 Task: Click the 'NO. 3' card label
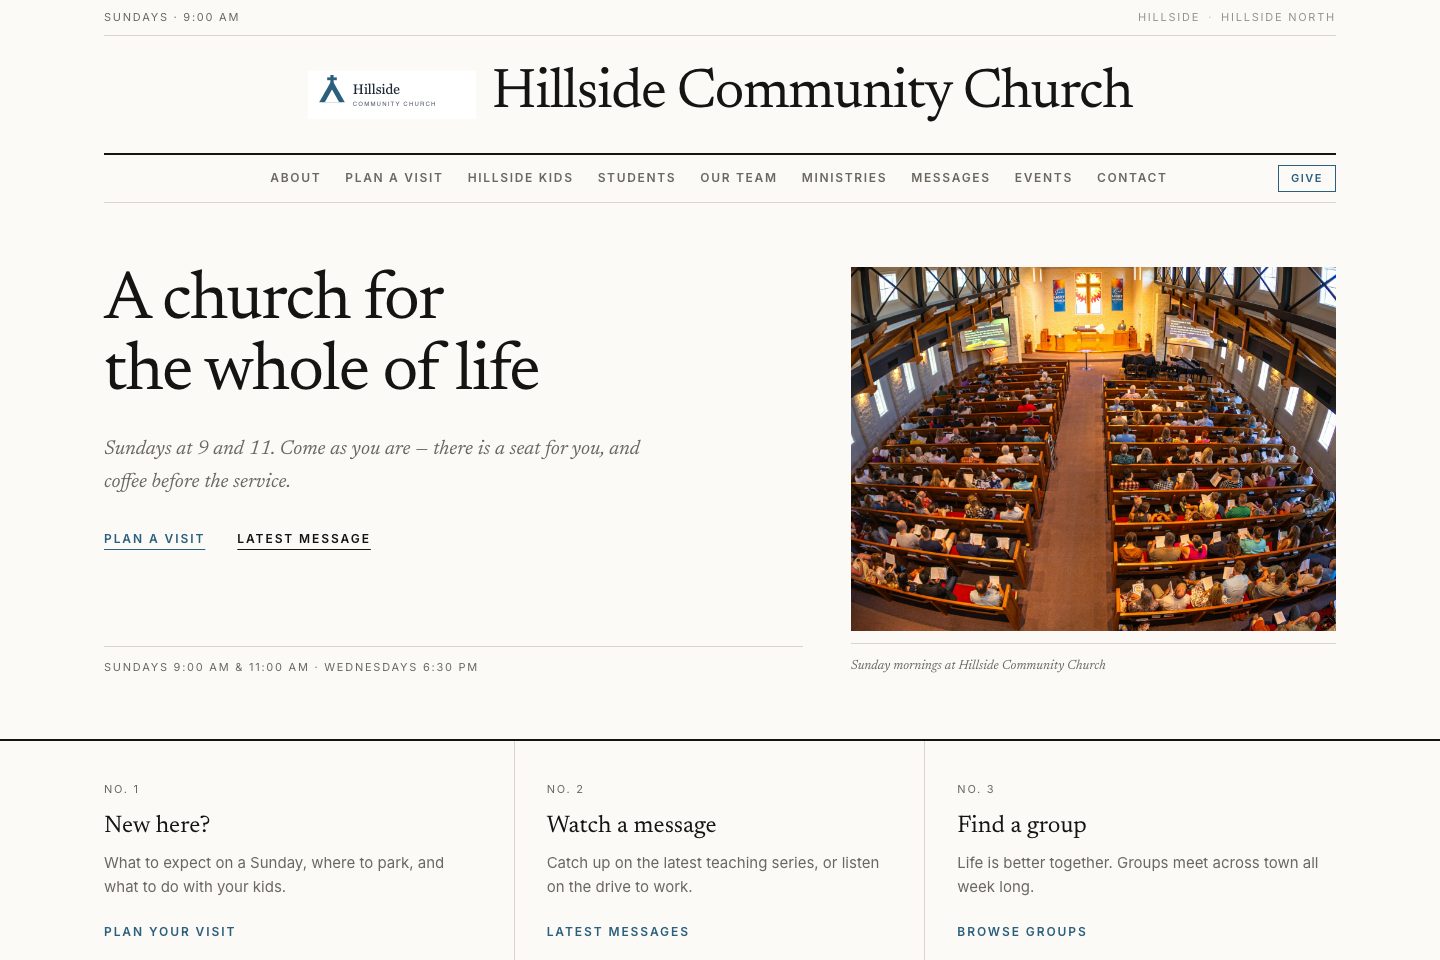[976, 789]
